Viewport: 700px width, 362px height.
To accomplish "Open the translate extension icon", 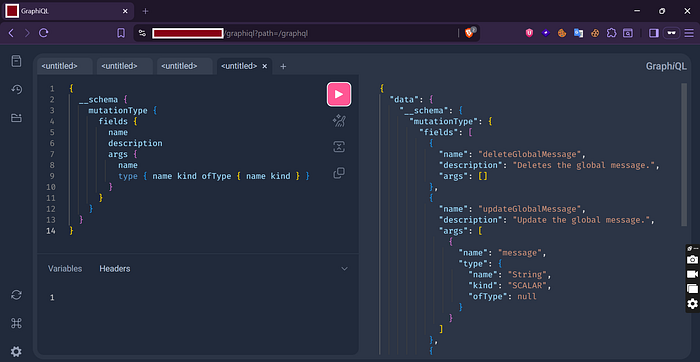I will pyautogui.click(x=579, y=33).
